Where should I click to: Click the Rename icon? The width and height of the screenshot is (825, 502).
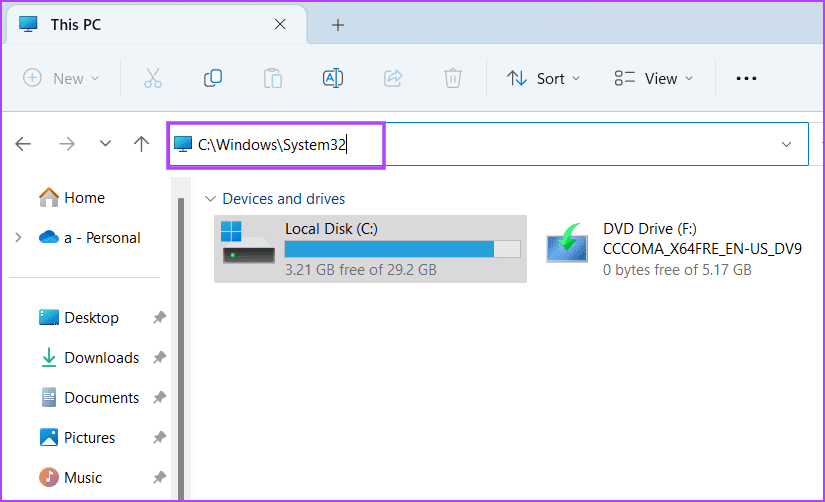click(x=333, y=78)
